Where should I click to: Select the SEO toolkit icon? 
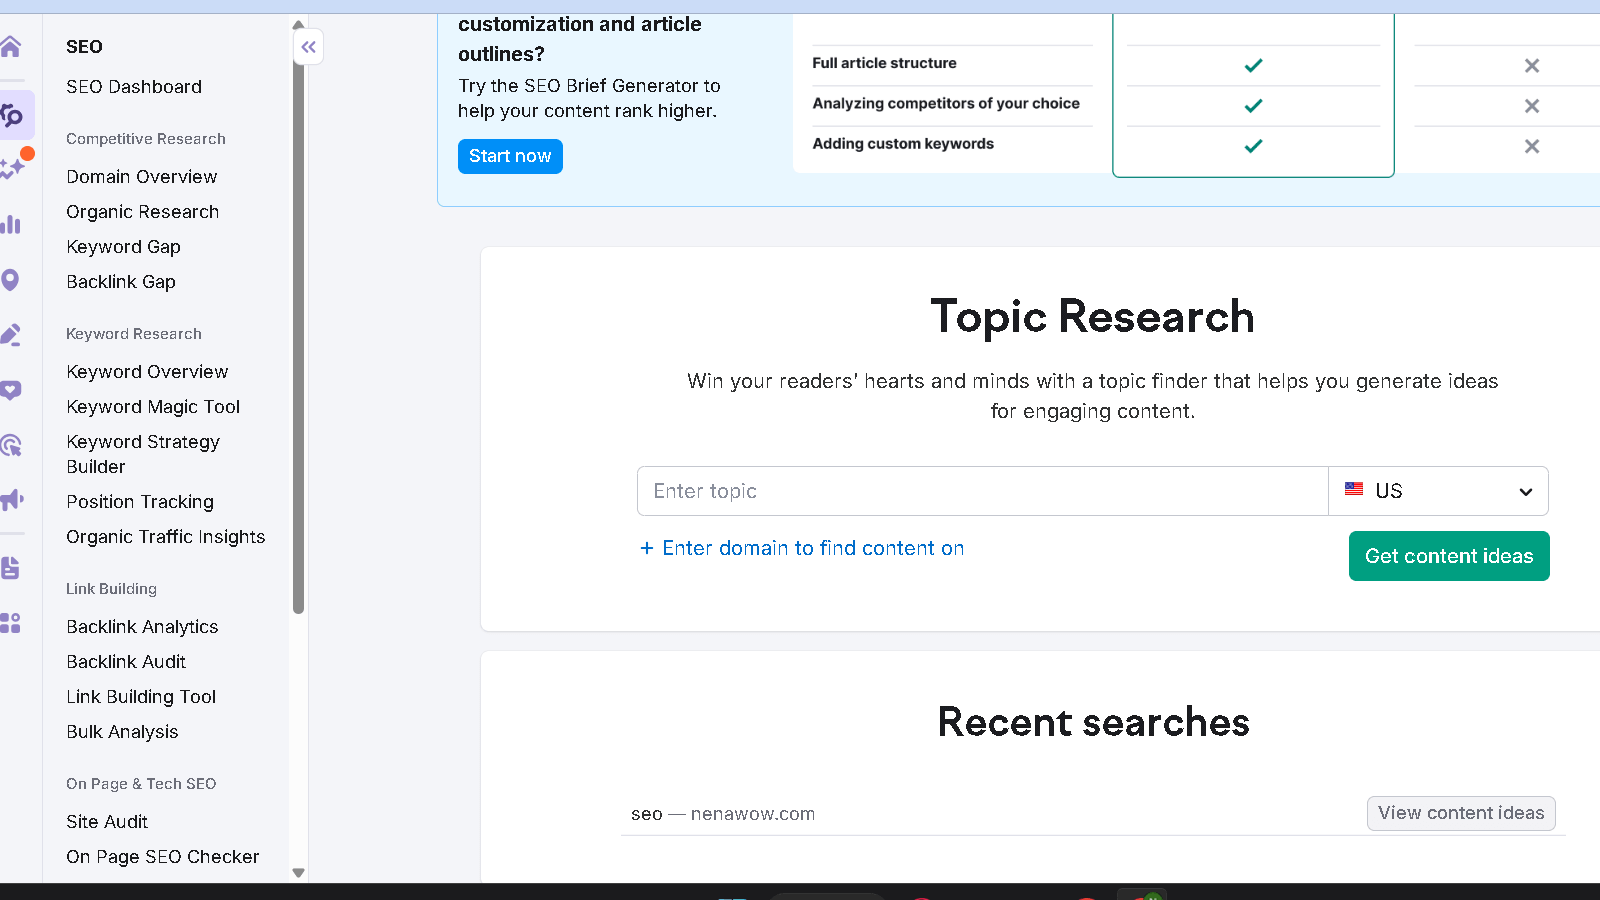click(x=13, y=115)
